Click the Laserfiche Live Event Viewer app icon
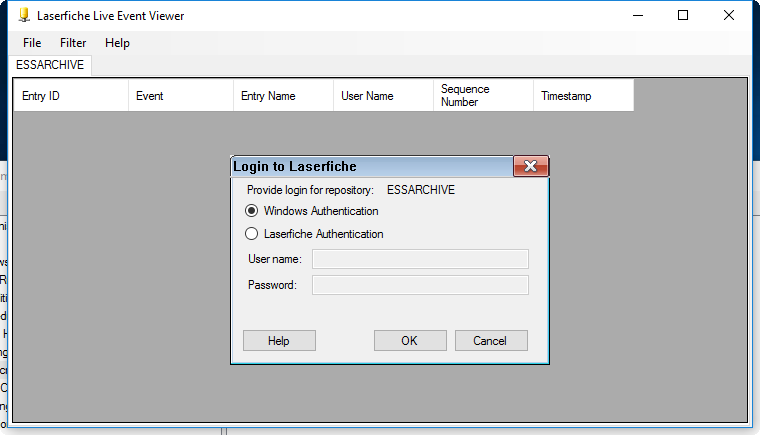 (x=24, y=16)
